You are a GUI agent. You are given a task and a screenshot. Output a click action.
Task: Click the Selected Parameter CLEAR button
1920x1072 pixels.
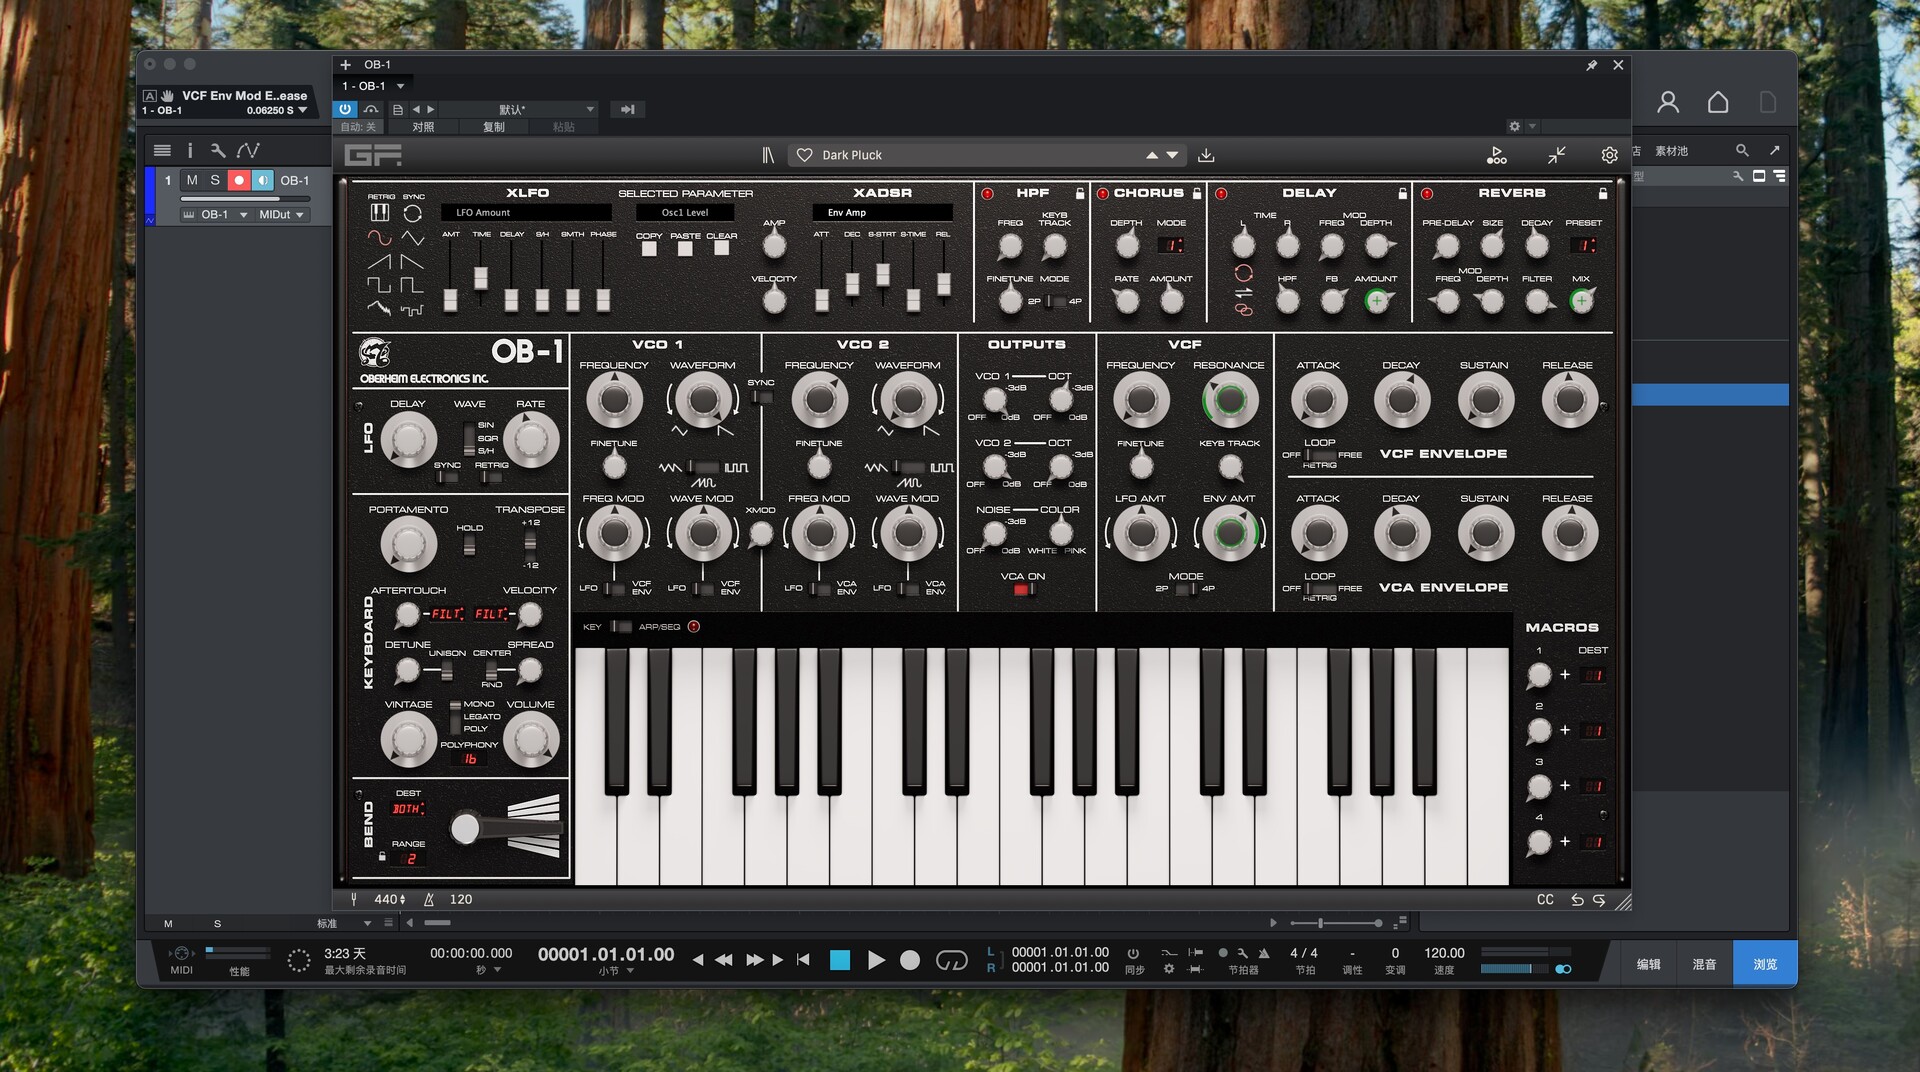tap(721, 248)
